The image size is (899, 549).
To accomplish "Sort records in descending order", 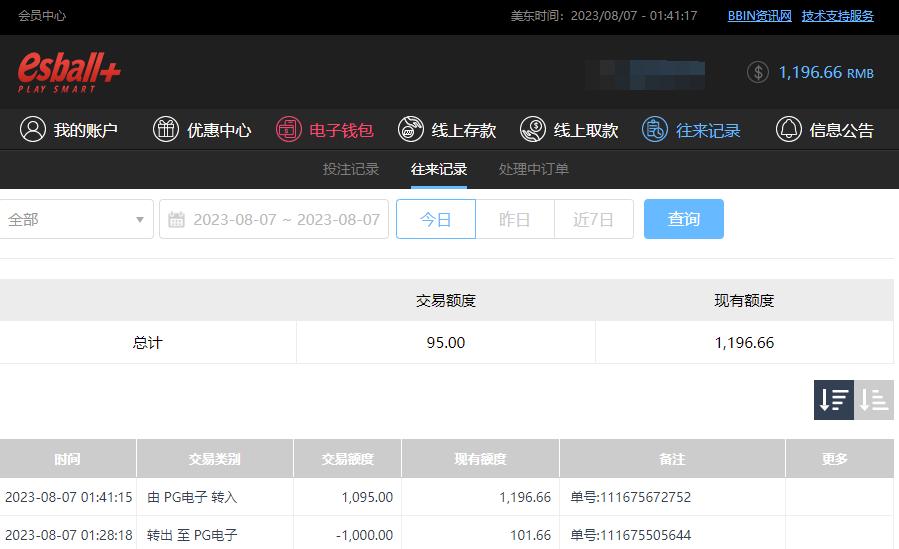I will 834,399.
